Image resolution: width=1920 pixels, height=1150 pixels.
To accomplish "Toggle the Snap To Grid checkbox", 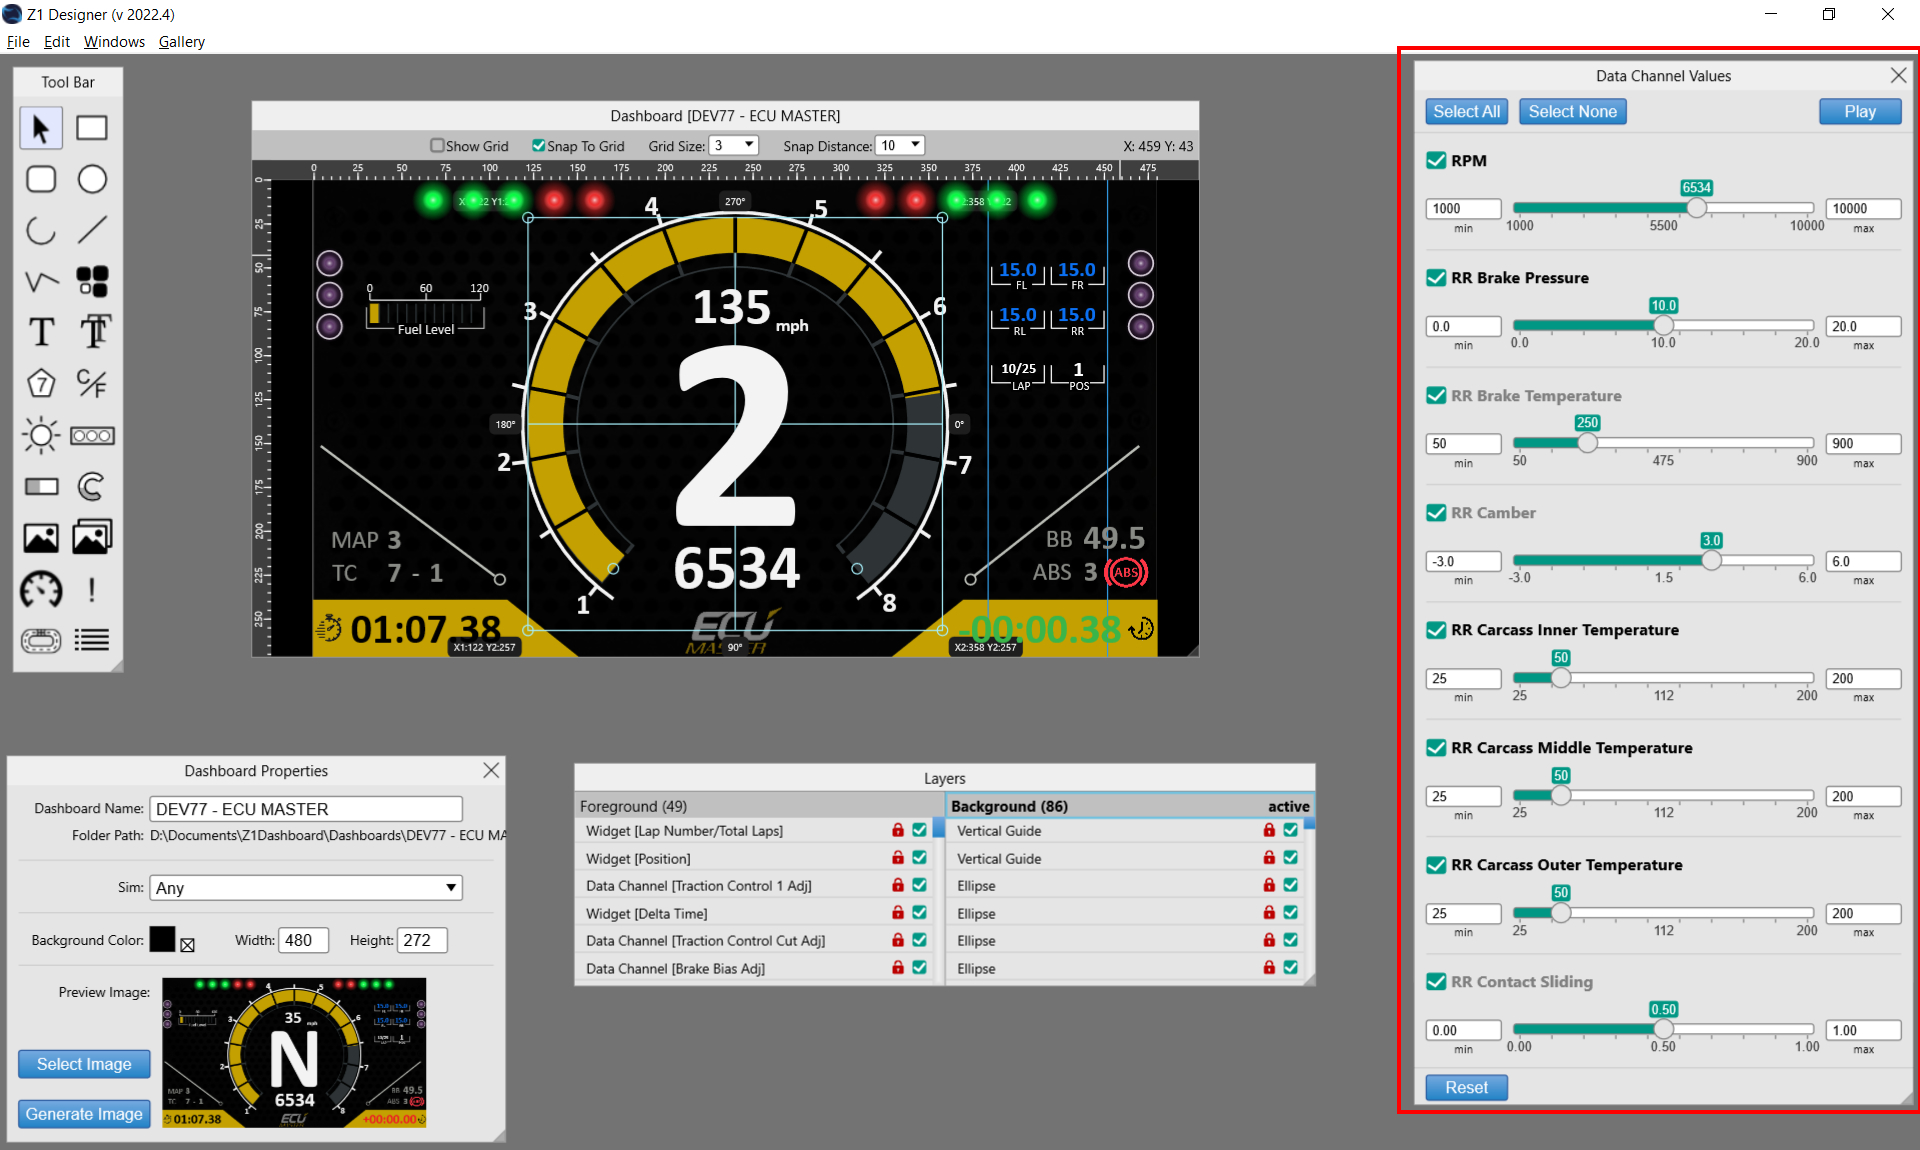I will (x=538, y=145).
